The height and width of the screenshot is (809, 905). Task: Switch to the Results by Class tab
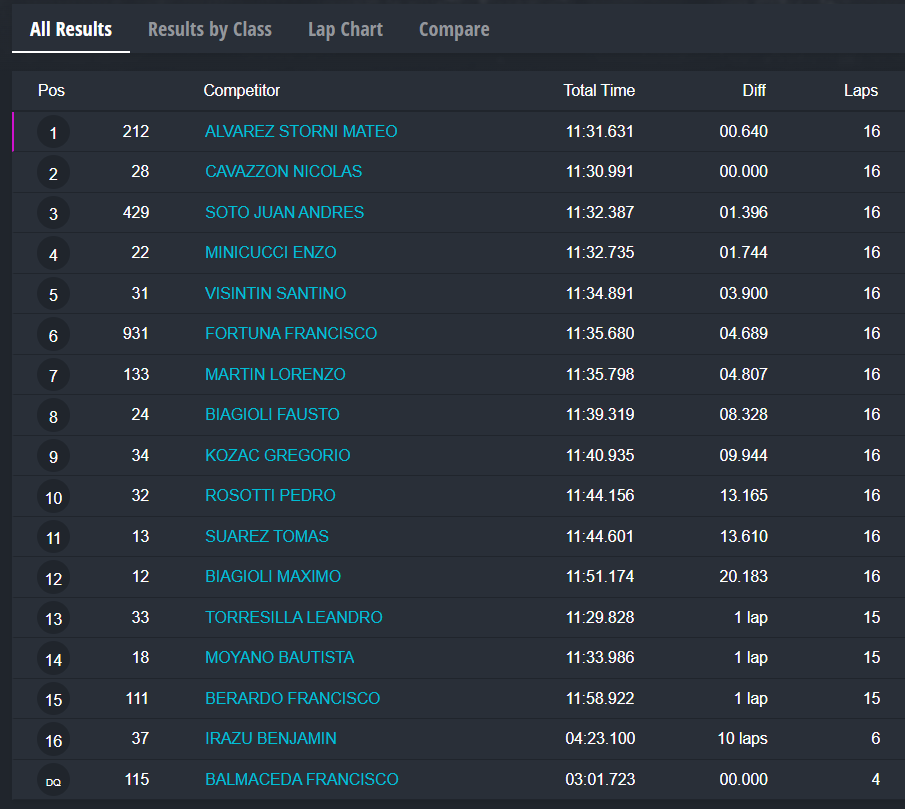coord(209,29)
